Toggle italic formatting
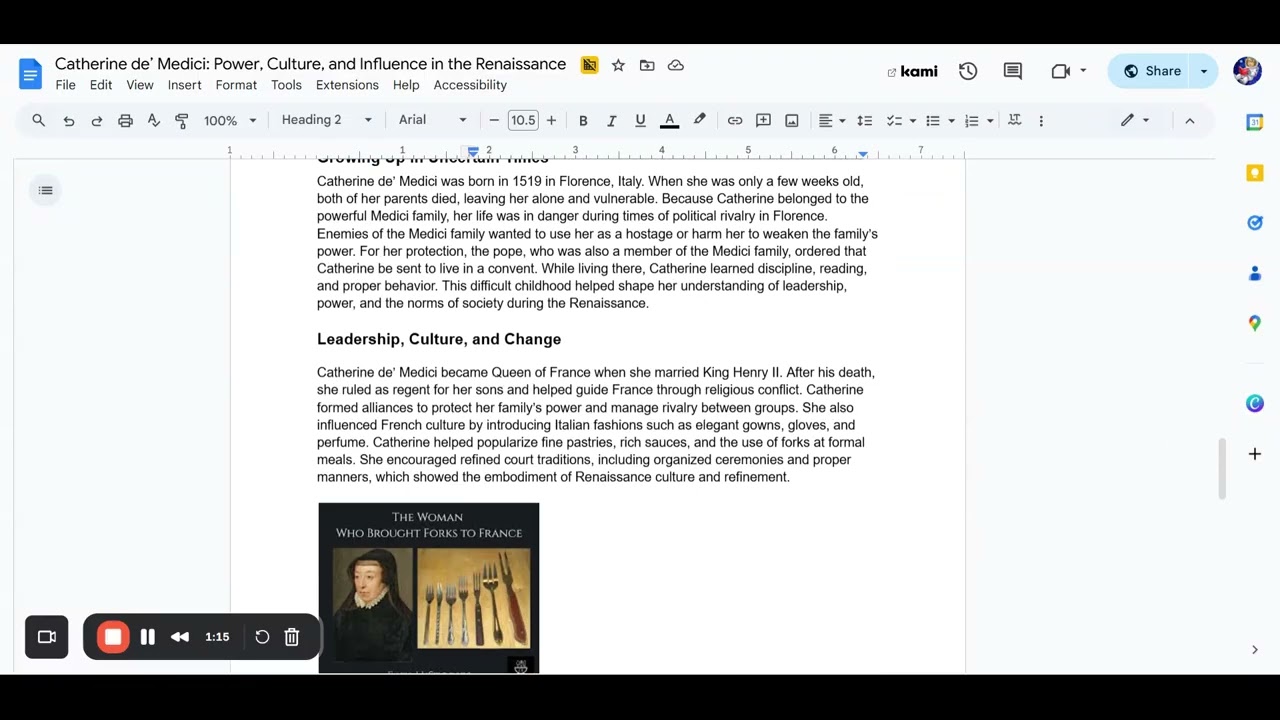 pos(612,120)
